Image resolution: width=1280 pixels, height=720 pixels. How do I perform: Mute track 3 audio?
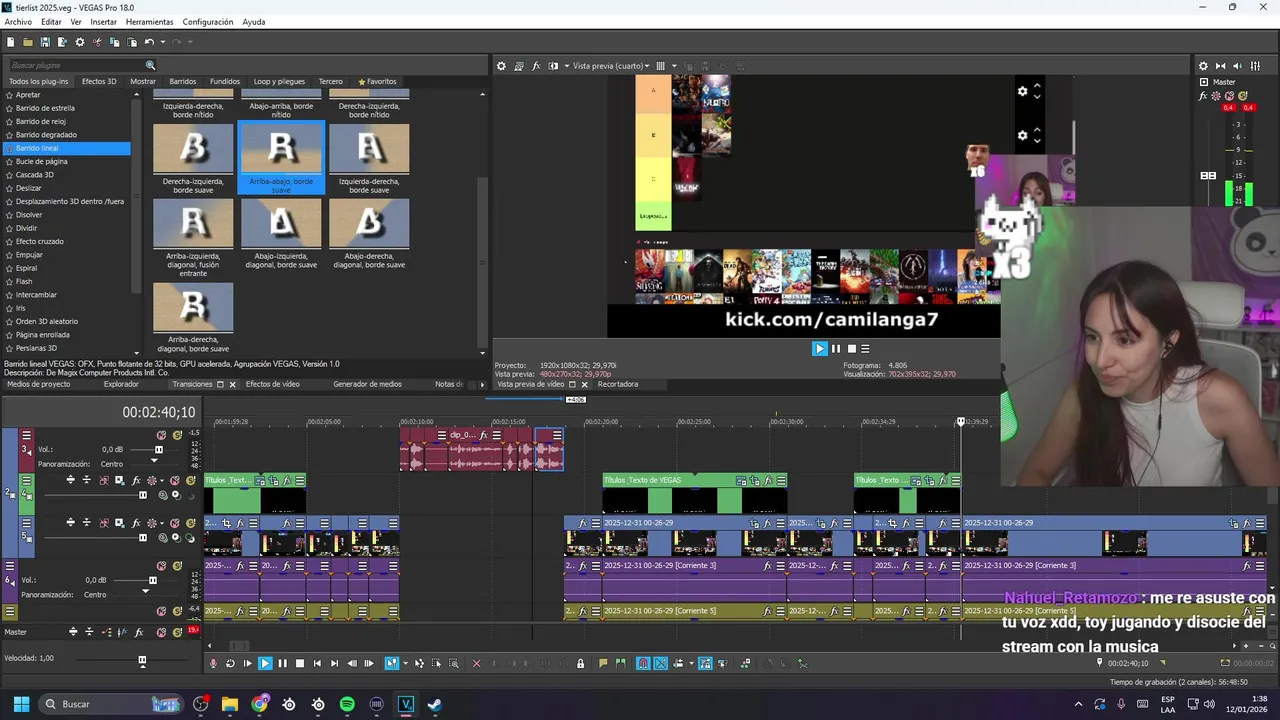pos(161,435)
